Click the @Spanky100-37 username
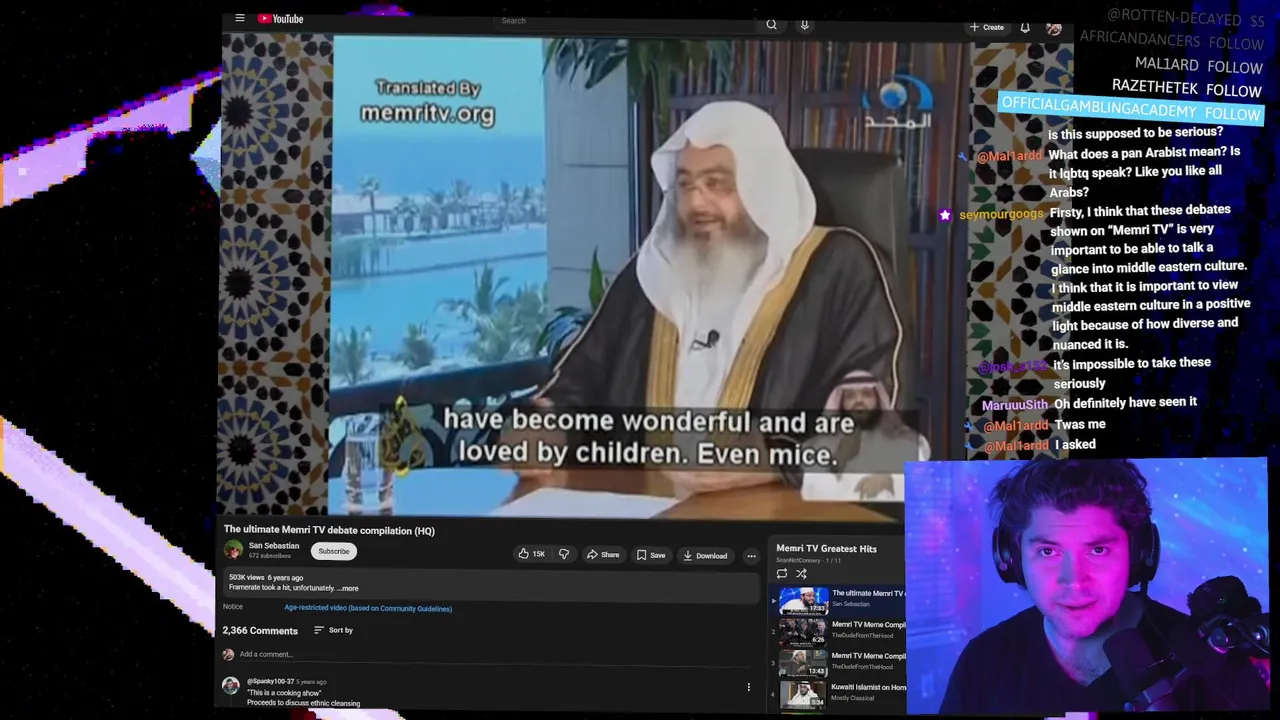Viewport: 1280px width, 720px height. tap(270, 682)
